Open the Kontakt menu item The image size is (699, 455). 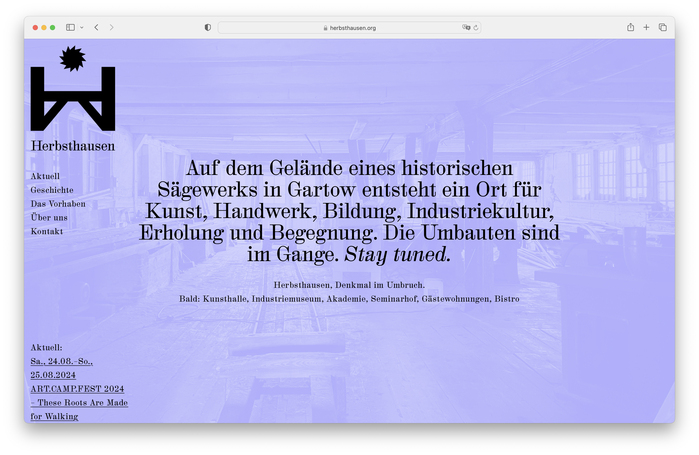[47, 232]
